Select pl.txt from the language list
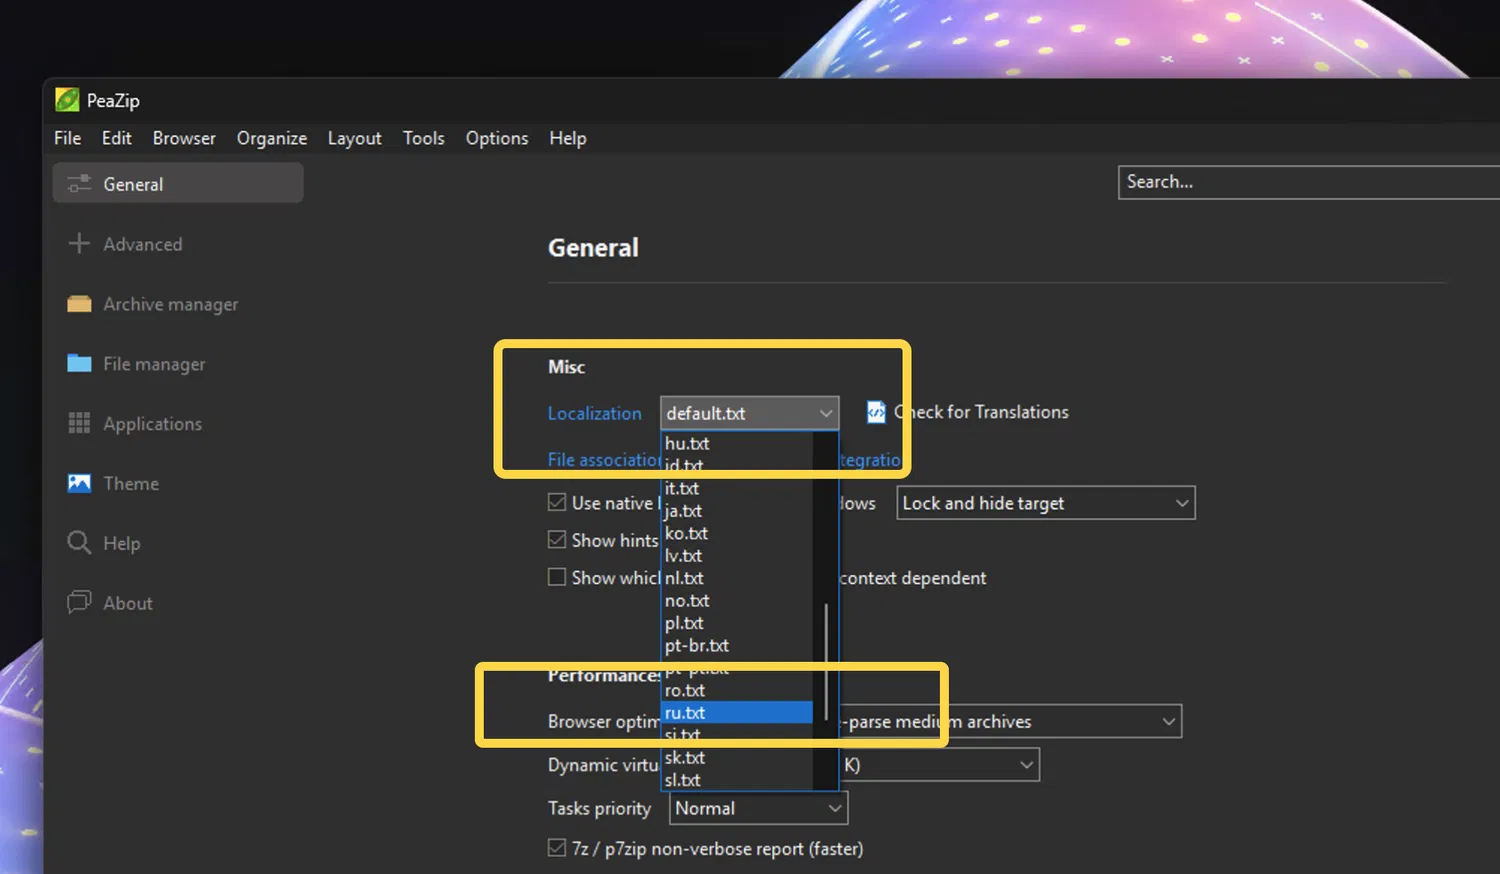Screen dimensions: 1500x874 pos(737,623)
